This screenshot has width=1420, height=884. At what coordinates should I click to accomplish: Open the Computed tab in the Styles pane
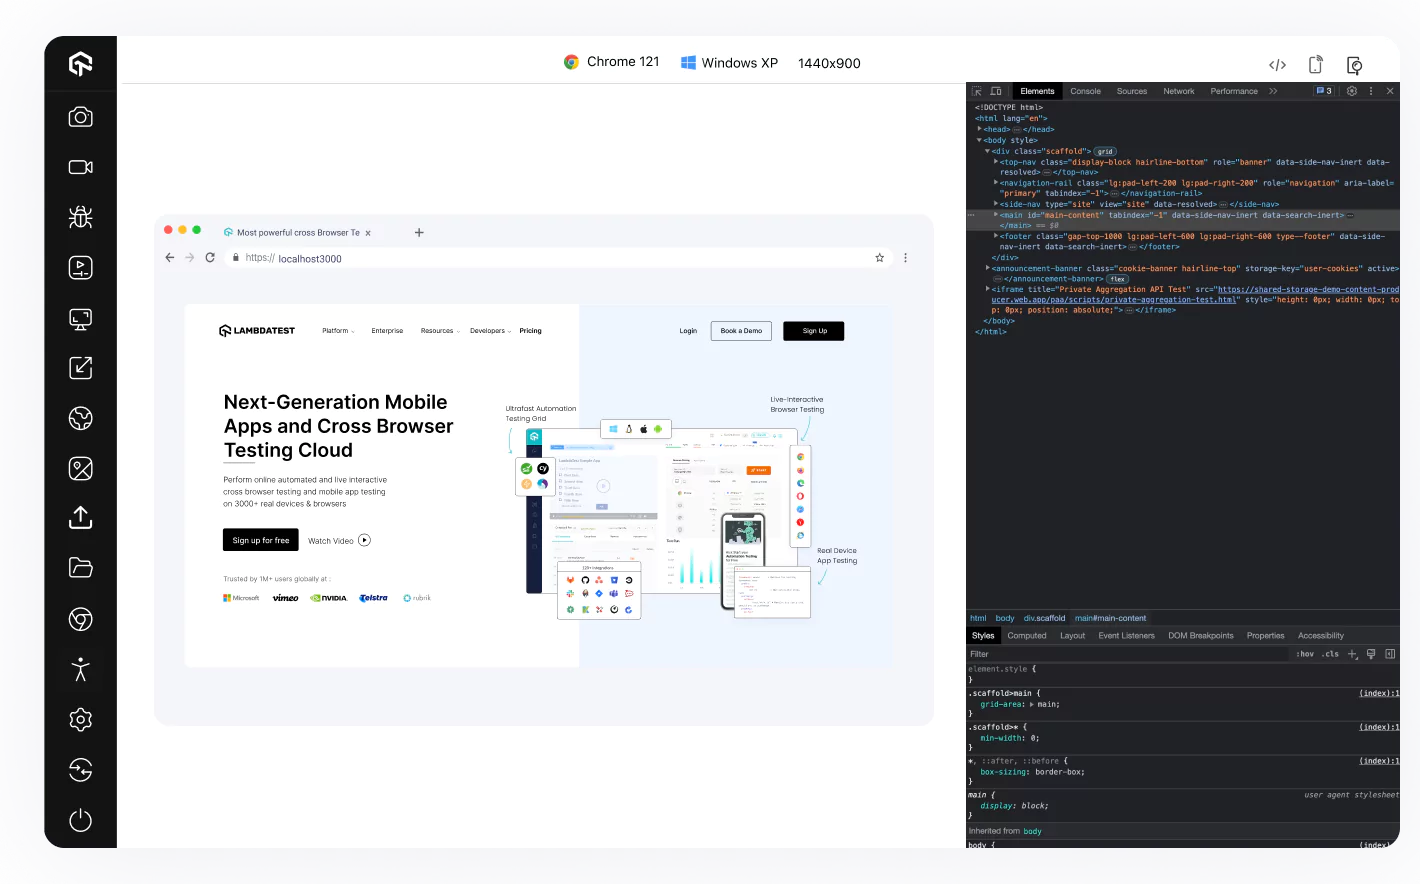[1026, 635]
